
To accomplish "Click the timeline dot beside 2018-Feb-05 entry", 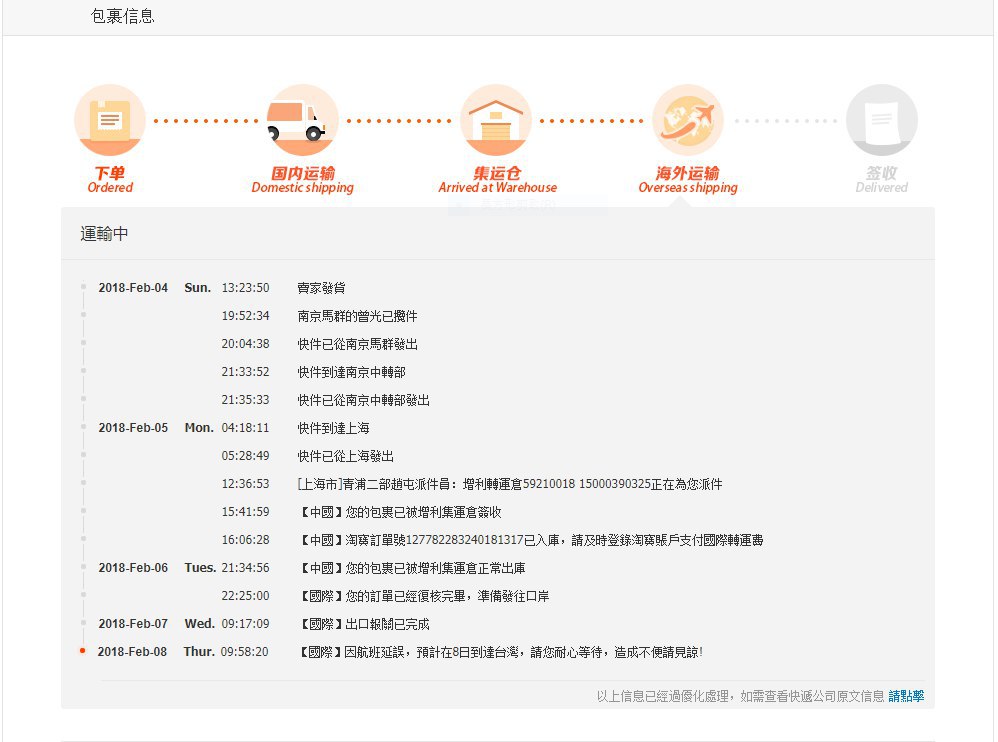I will tap(83, 427).
